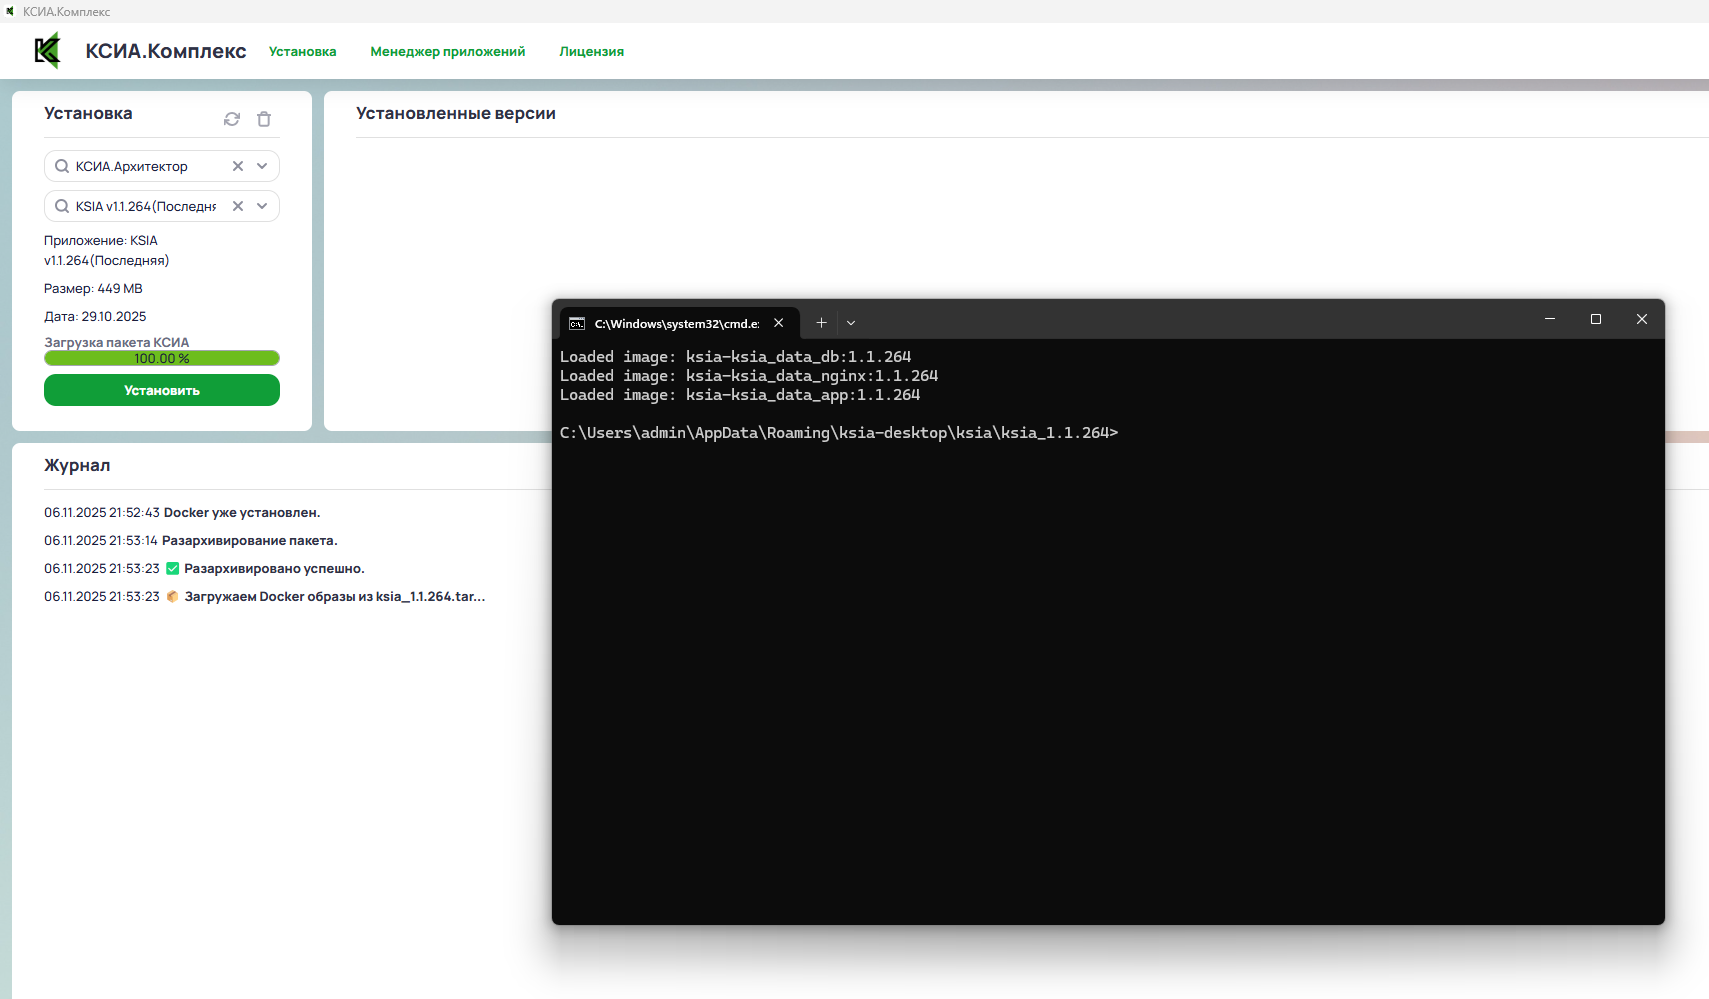The height and width of the screenshot is (999, 1709).
Task: Click the refresh icon in Установка panel
Action: coord(232,119)
